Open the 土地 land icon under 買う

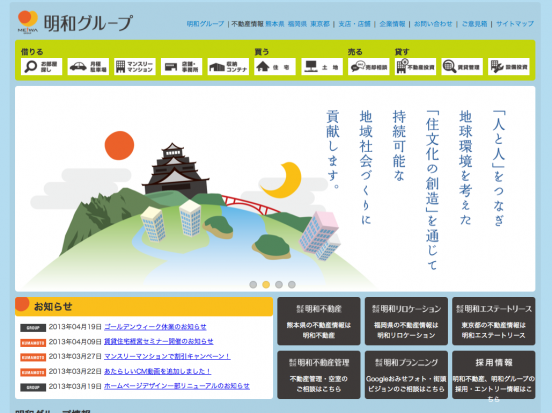(x=322, y=67)
